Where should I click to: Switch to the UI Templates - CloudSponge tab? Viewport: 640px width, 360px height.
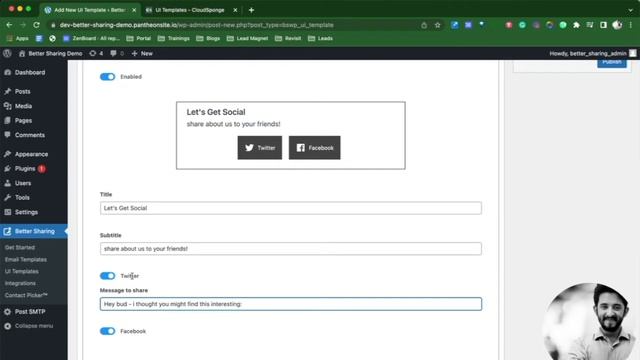[x=190, y=10]
